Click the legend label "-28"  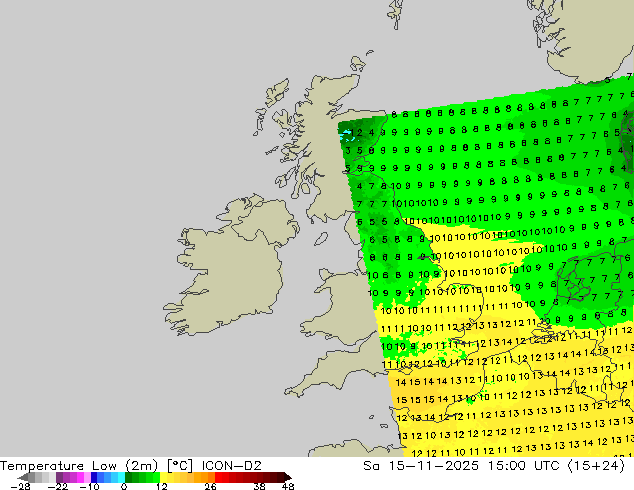21,486
